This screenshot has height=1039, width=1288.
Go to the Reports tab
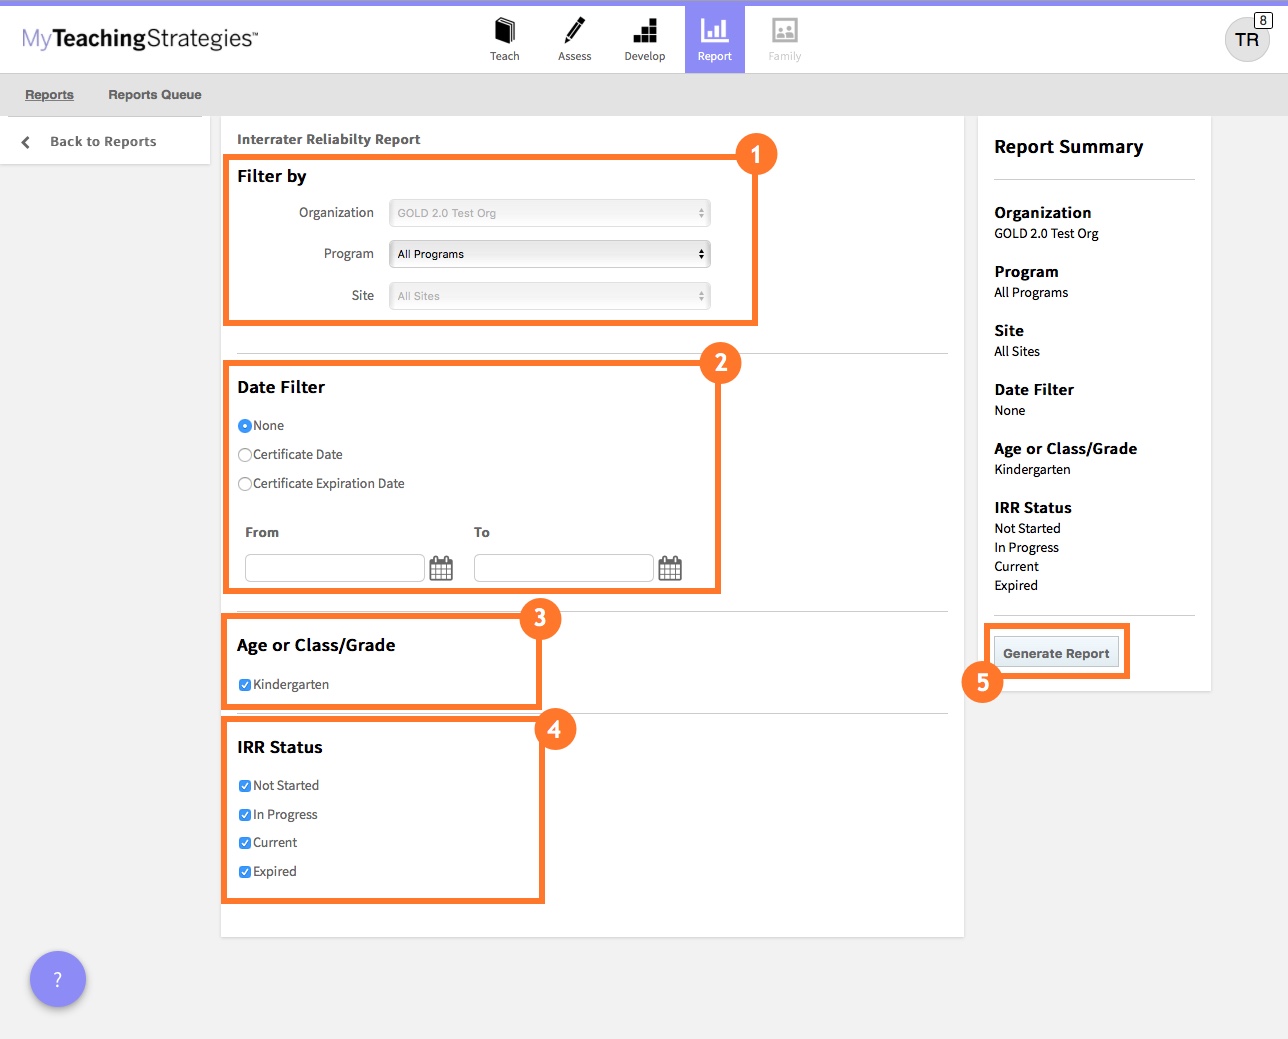click(x=49, y=95)
